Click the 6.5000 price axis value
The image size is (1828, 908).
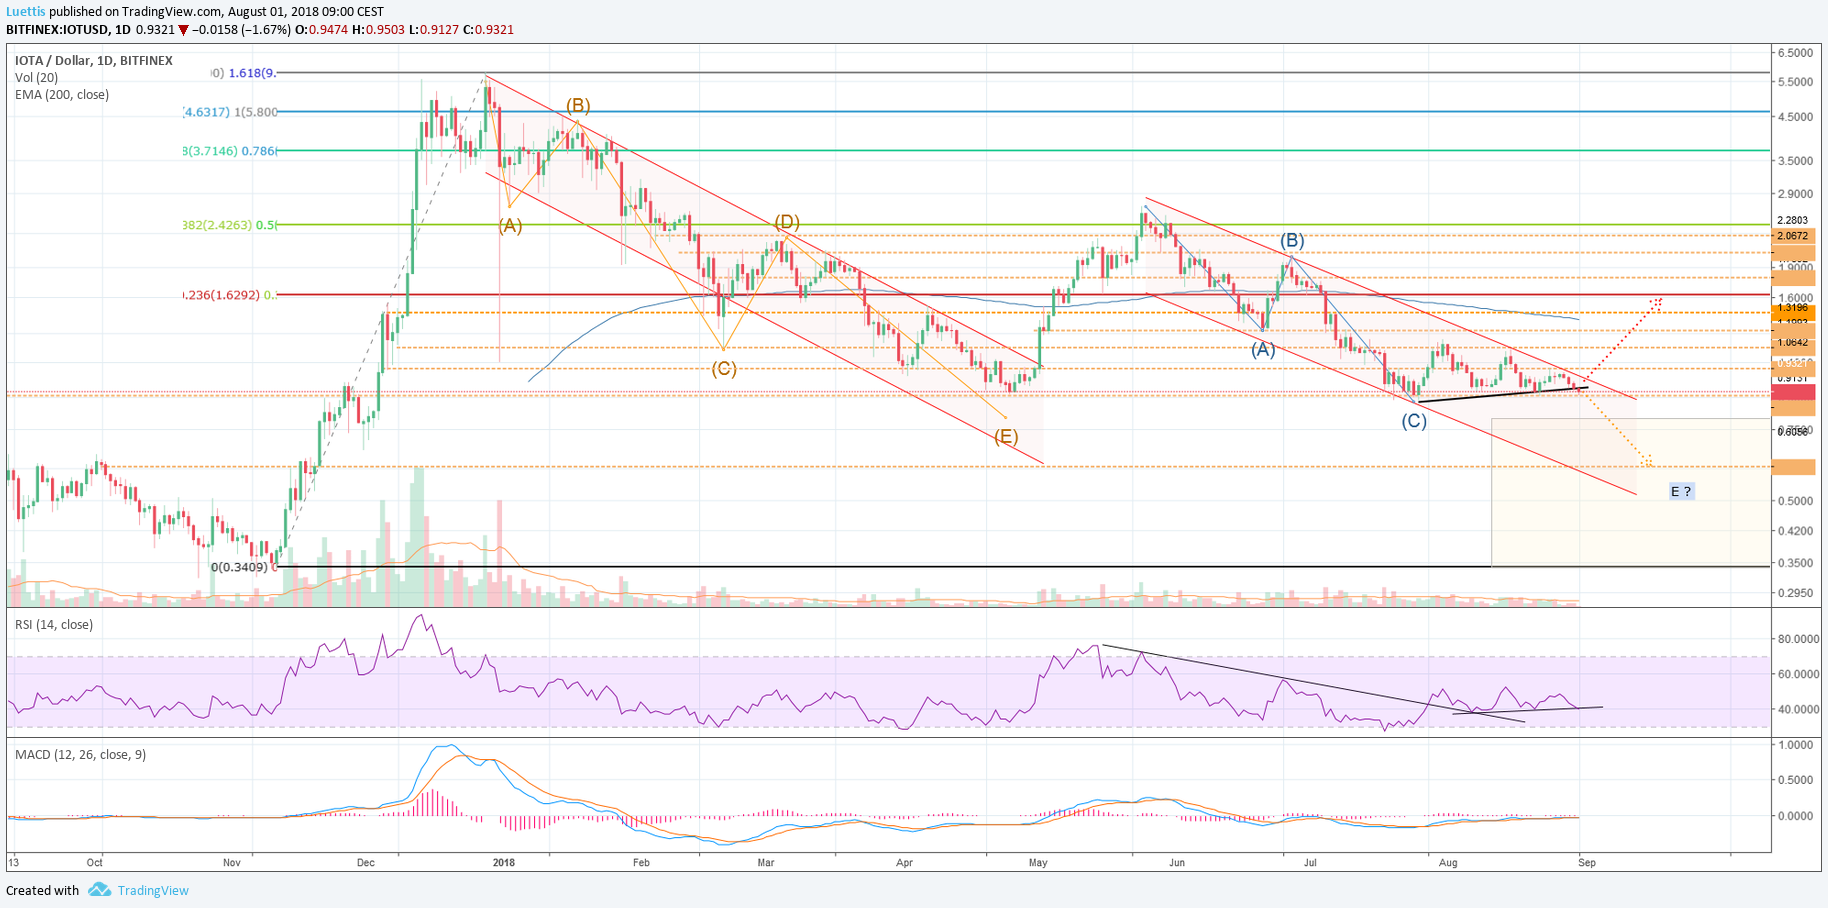[1795, 52]
